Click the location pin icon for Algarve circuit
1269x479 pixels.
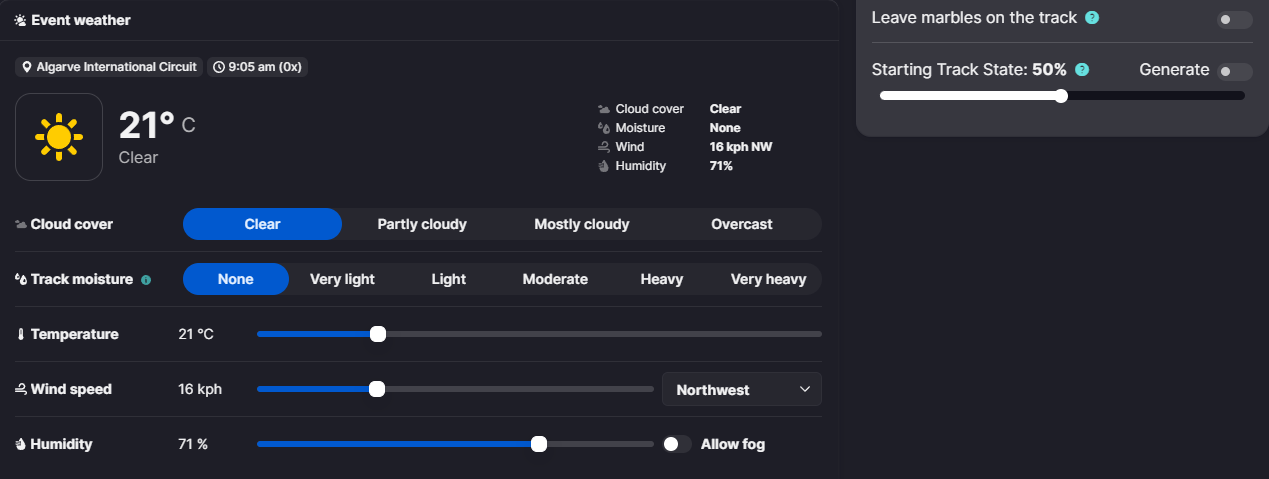pyautogui.click(x=27, y=67)
